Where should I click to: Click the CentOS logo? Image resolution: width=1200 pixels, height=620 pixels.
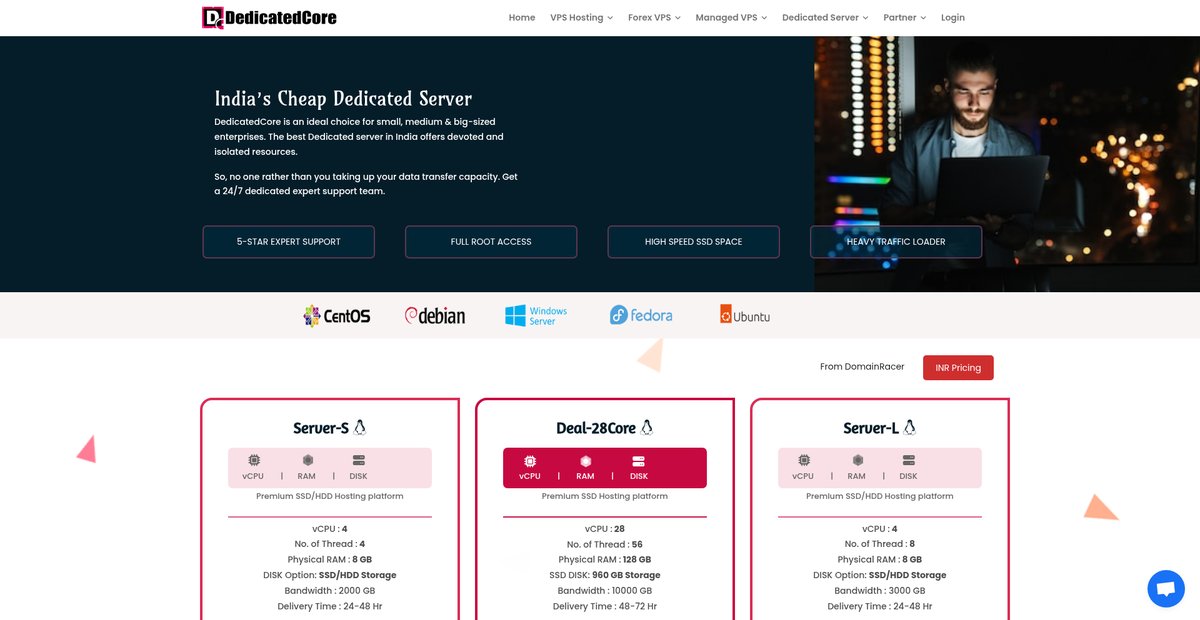337,316
